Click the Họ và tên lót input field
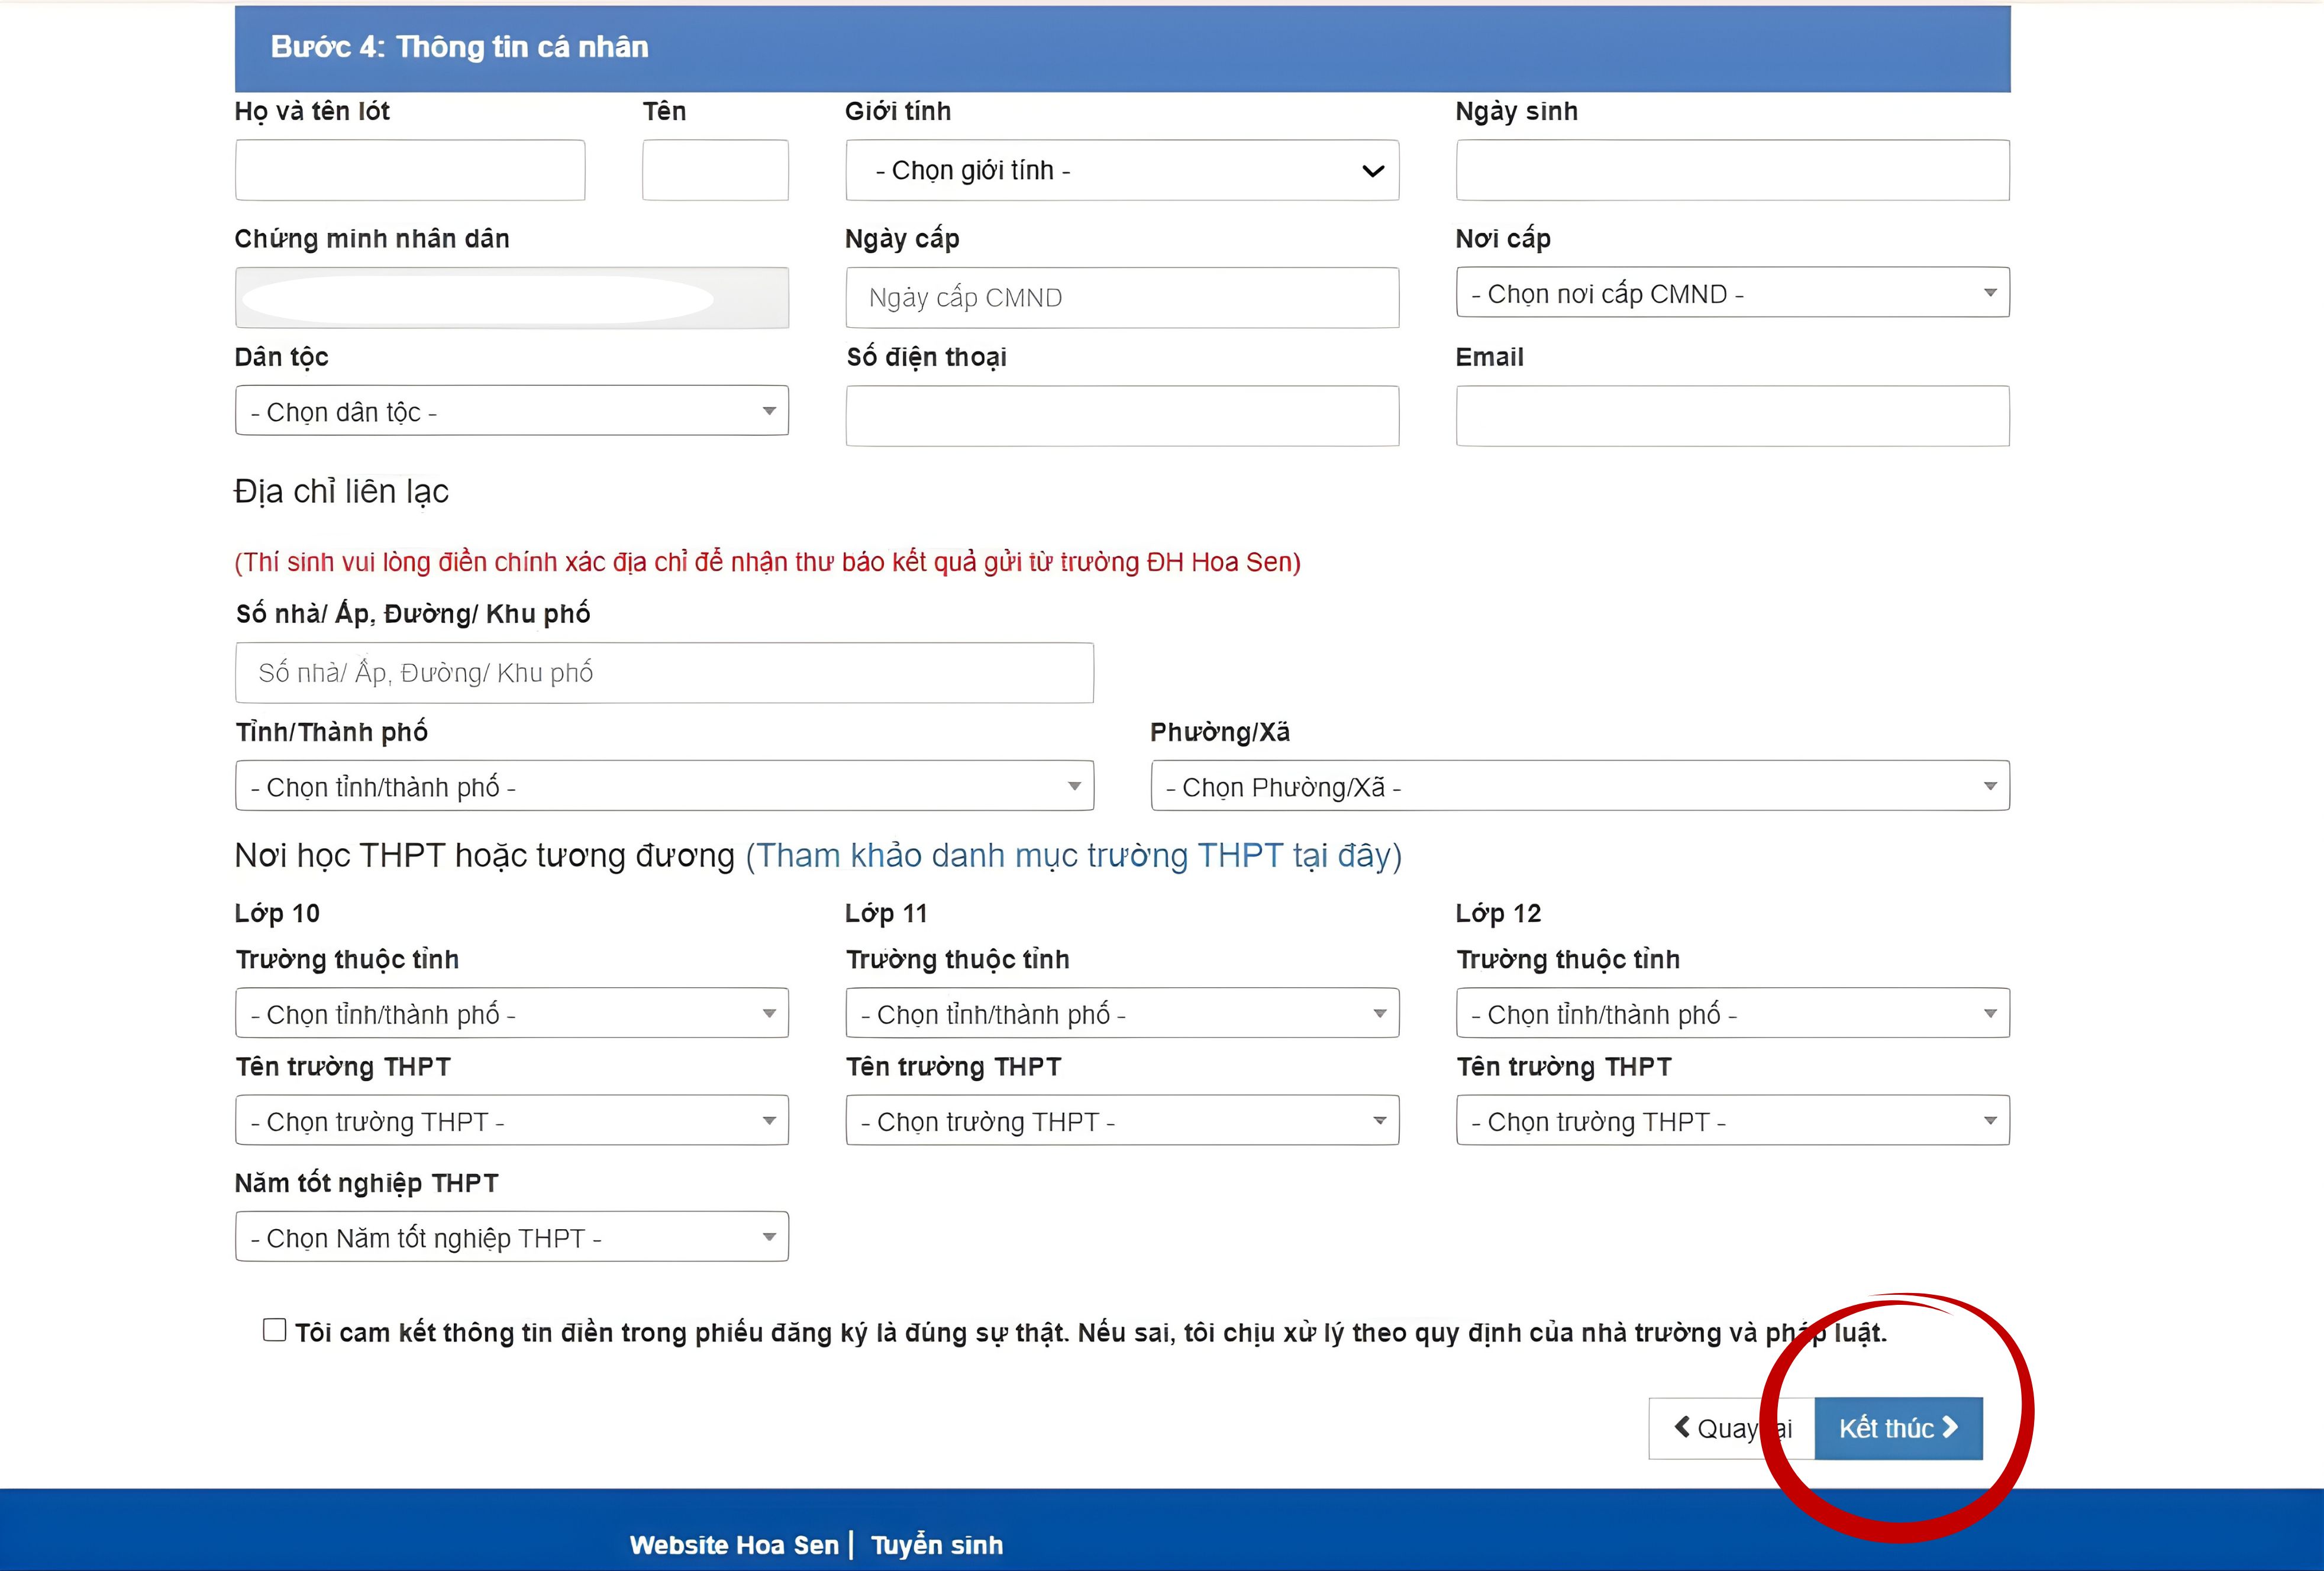Viewport: 2324px width, 1571px height. 409,170
